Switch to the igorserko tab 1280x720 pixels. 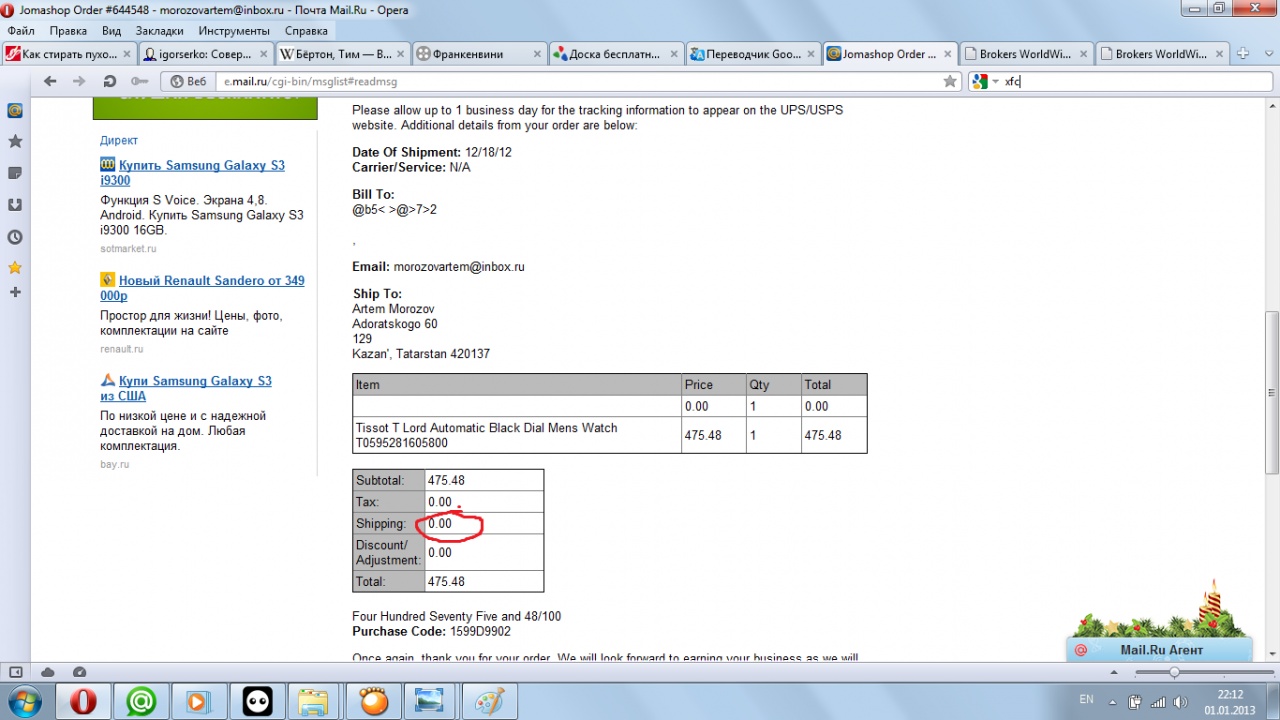(204, 54)
